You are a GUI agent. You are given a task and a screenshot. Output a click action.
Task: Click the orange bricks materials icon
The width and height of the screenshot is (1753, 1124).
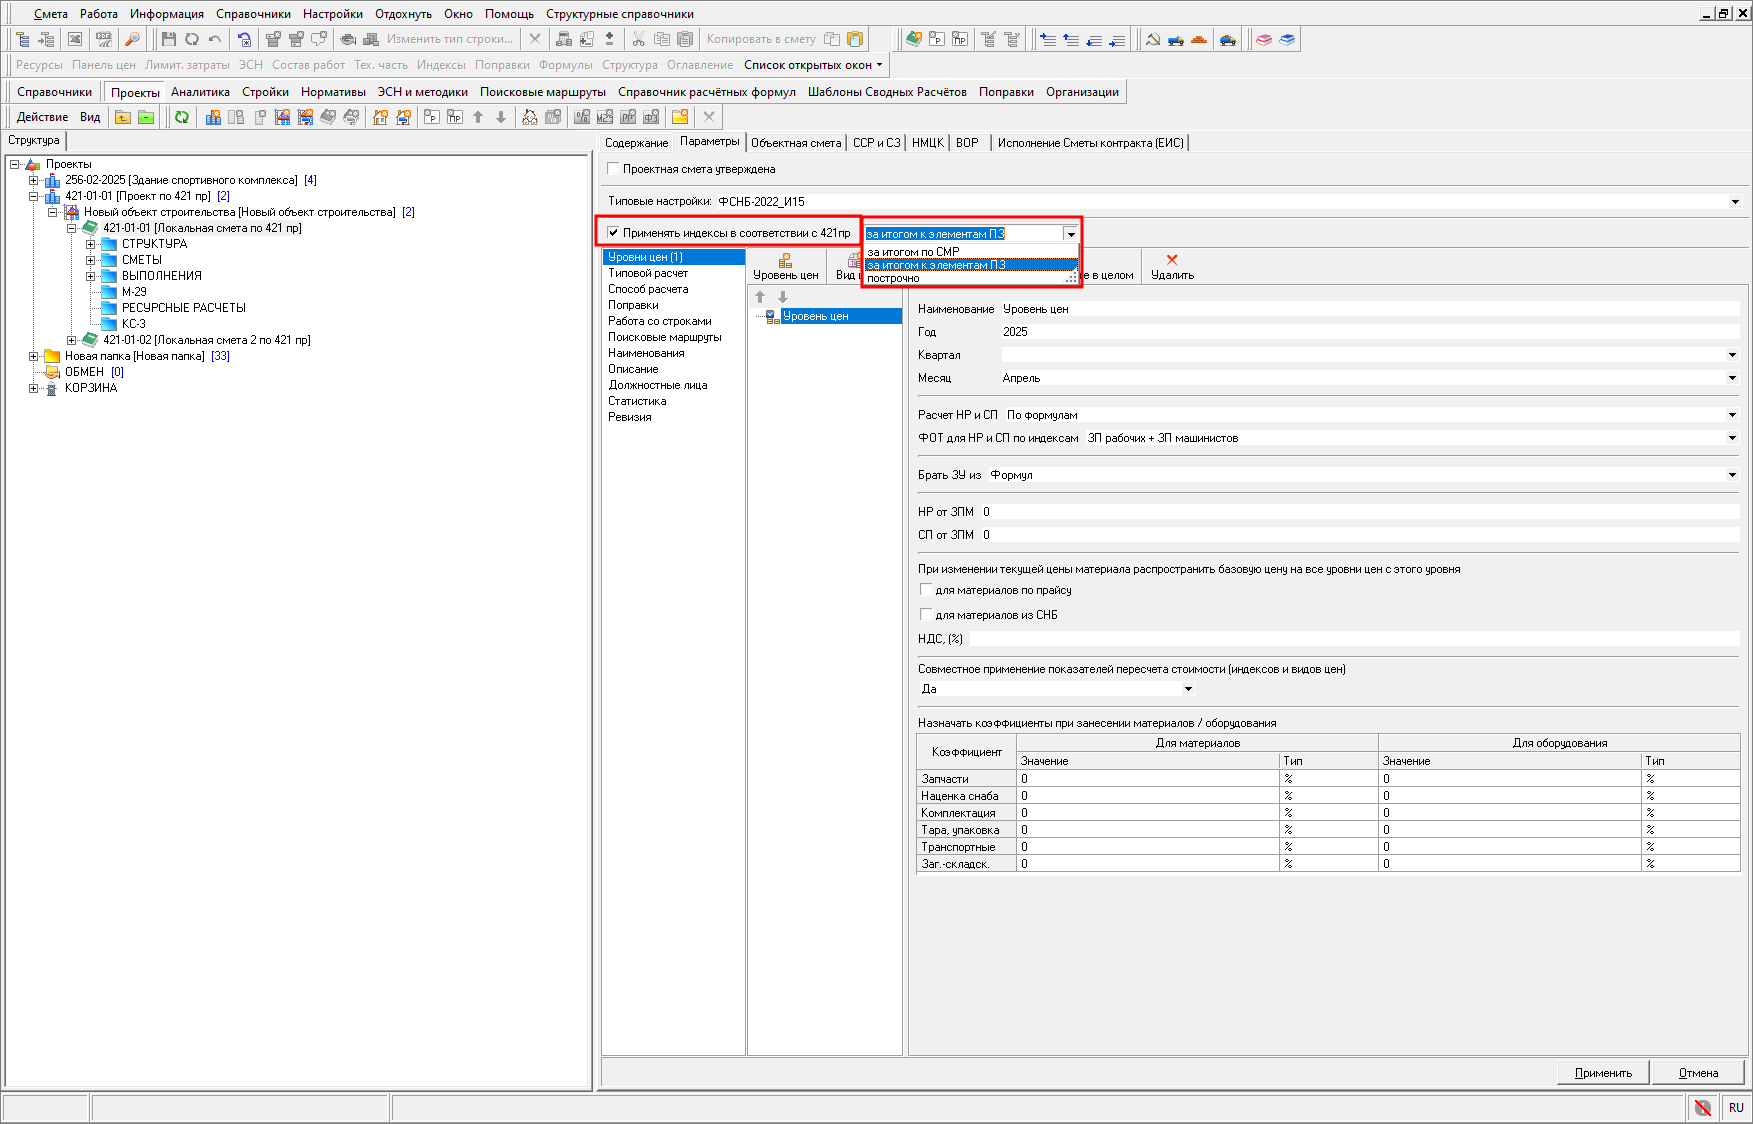[1199, 39]
